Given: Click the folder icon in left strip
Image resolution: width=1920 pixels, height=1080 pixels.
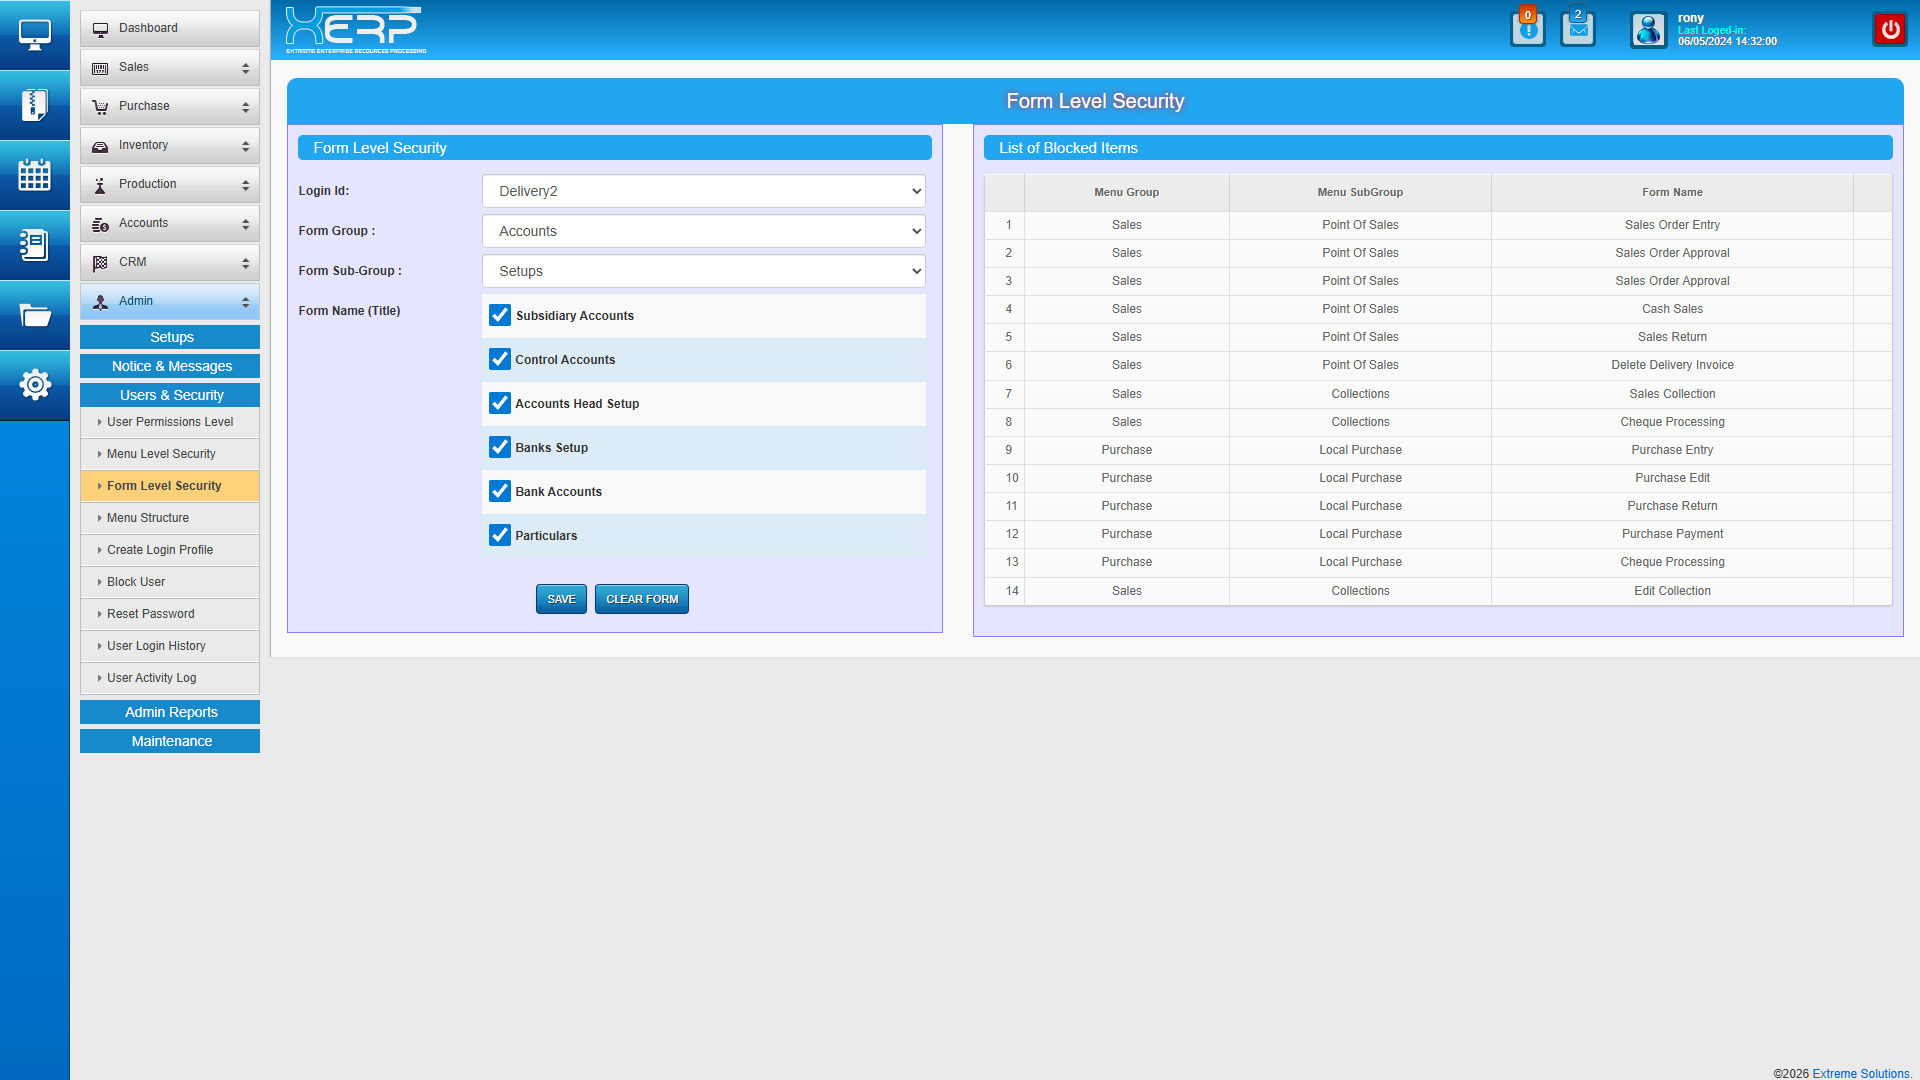Looking at the screenshot, I should [34, 315].
